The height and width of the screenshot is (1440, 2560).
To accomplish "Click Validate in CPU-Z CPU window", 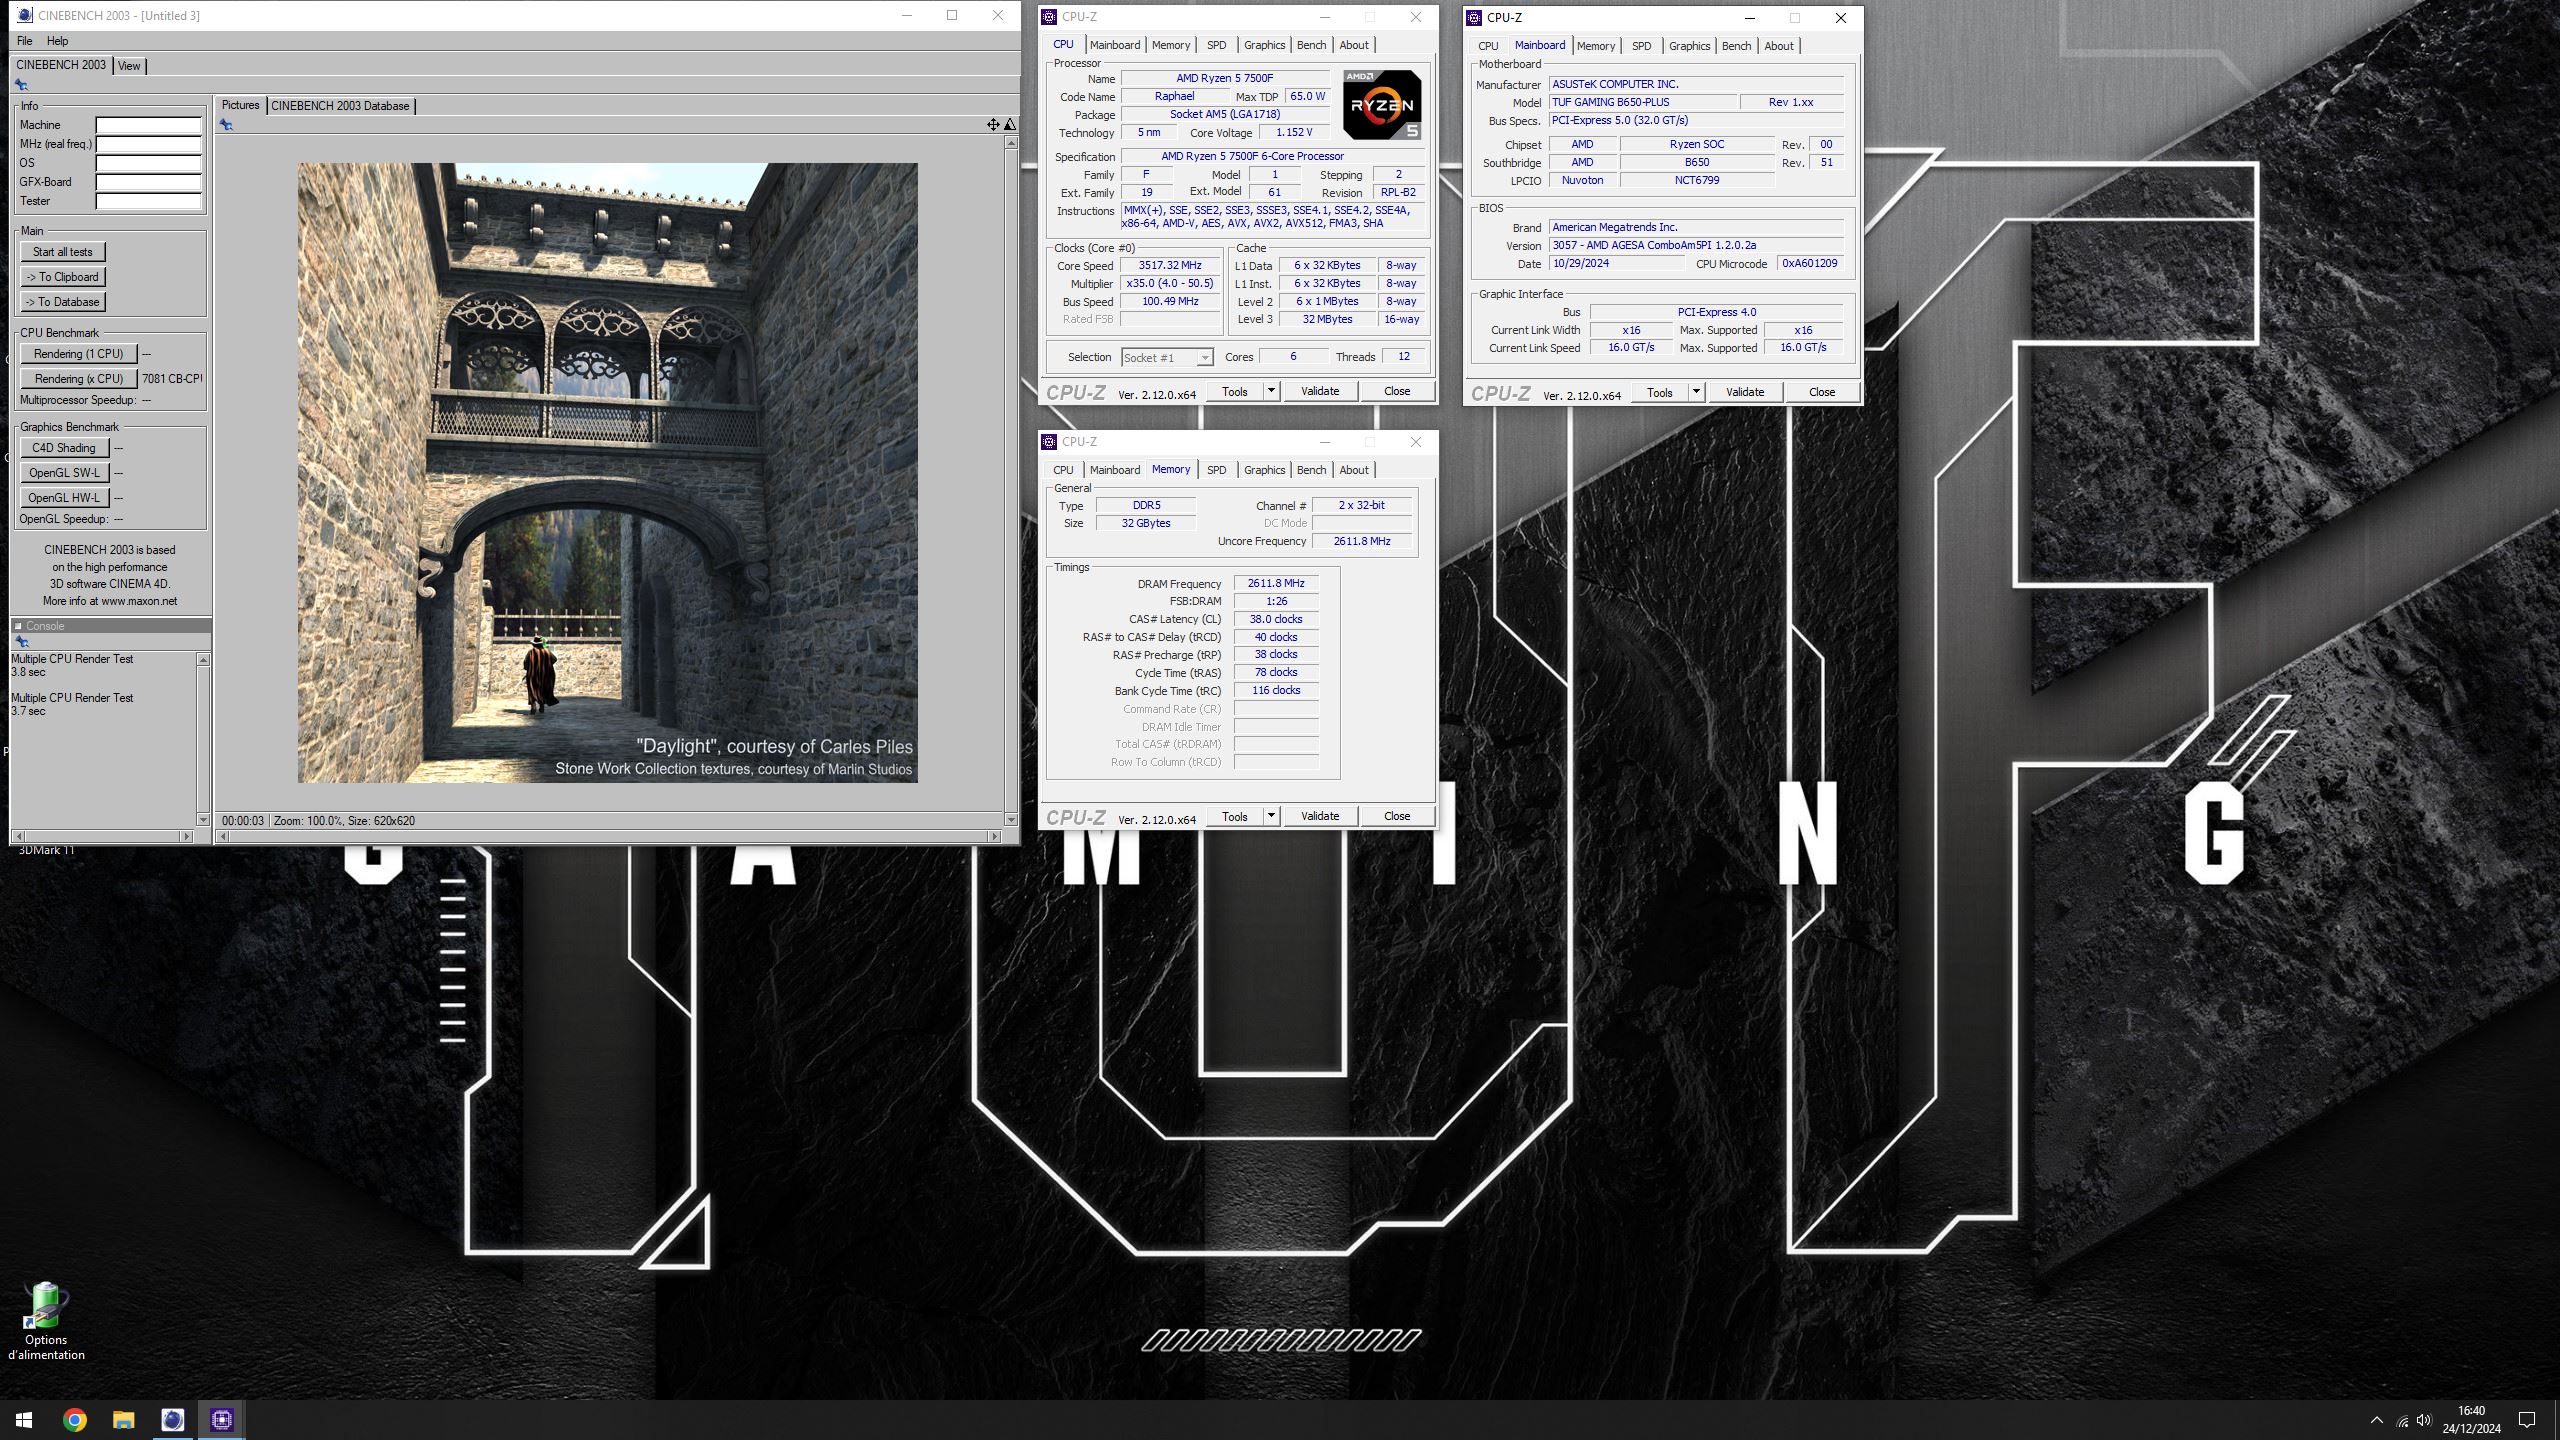I will coord(1320,391).
